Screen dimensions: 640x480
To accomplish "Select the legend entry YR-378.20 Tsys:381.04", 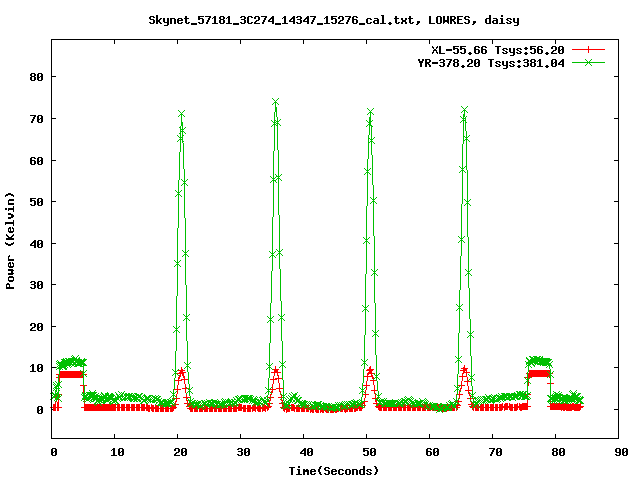I will (x=491, y=63).
